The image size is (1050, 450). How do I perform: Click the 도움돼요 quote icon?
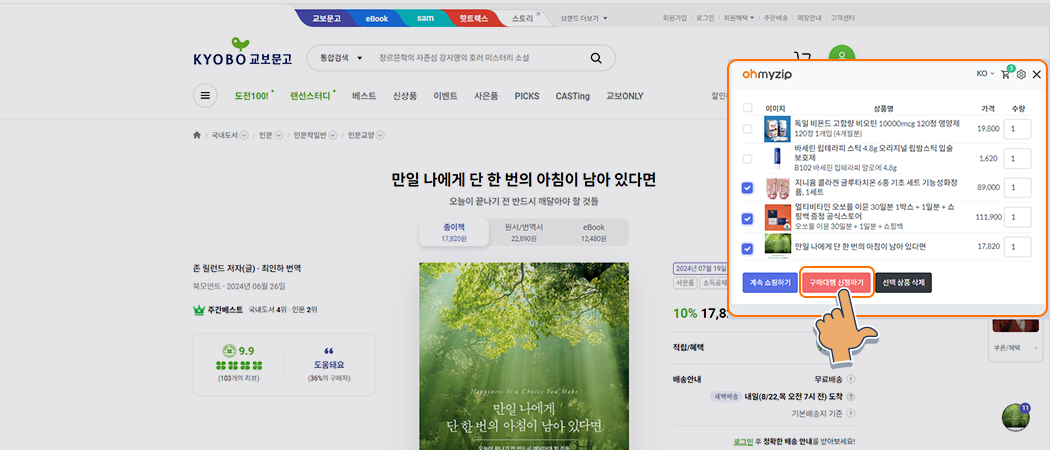pos(328,351)
